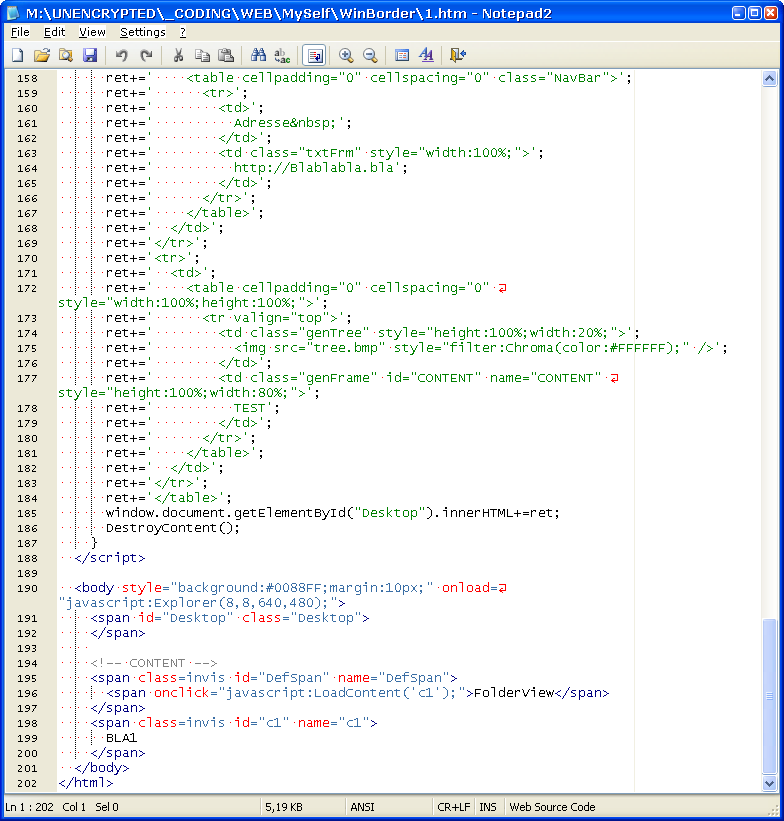Click the ANSI encoding status field
The image size is (784, 821).
tap(362, 807)
